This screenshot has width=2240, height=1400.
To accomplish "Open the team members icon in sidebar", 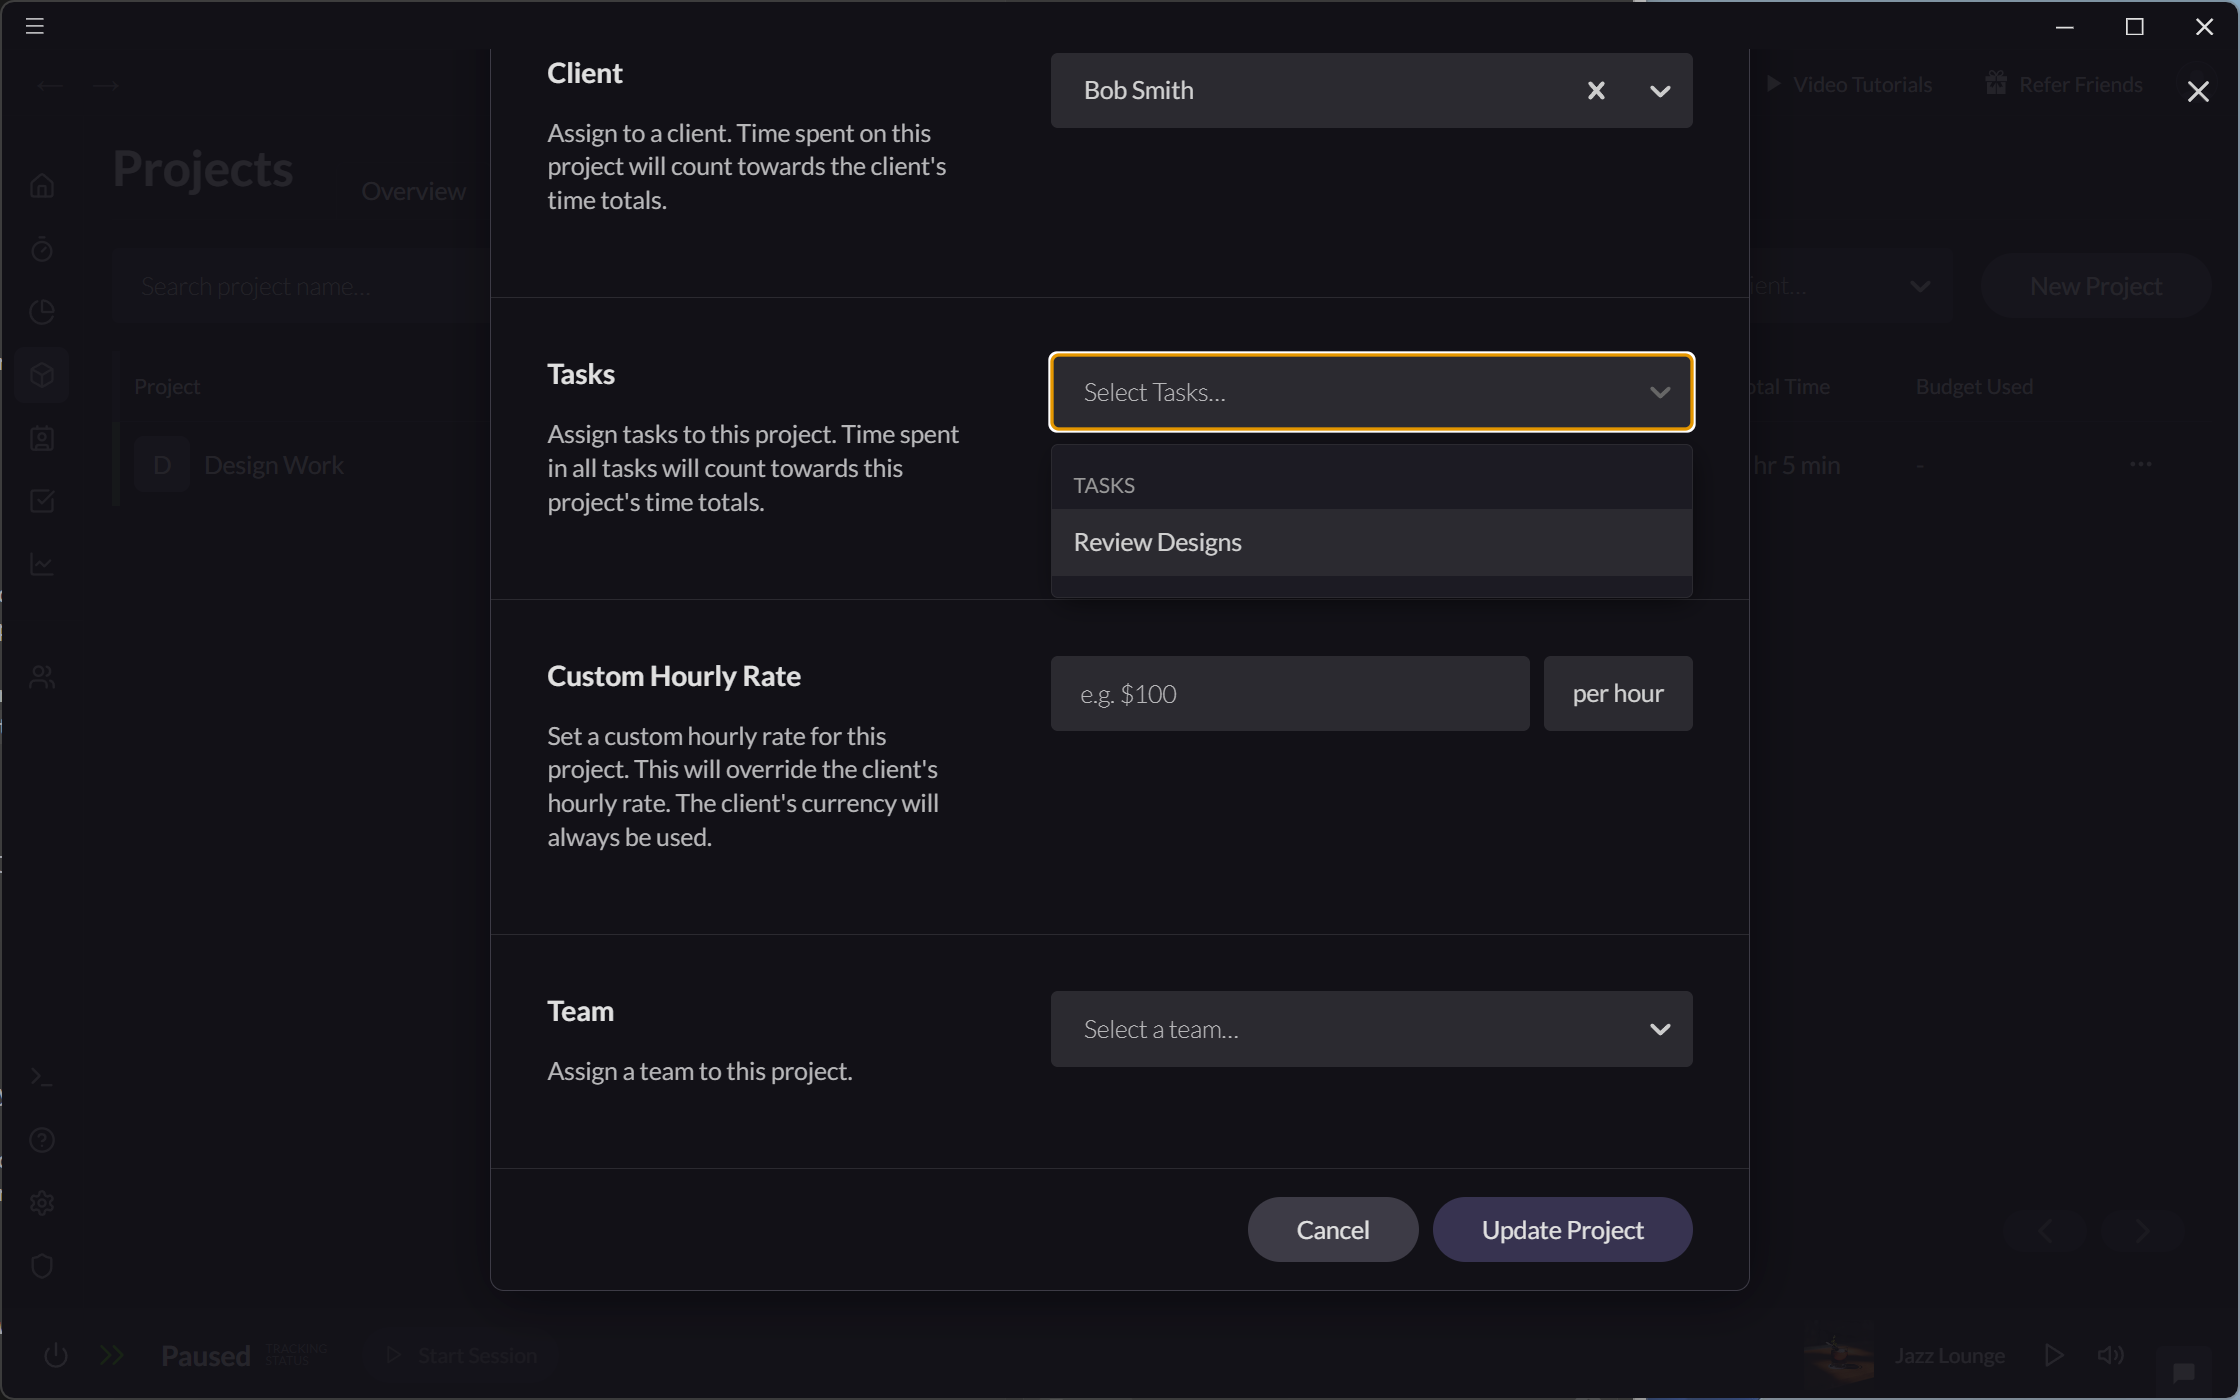I will click(x=42, y=677).
